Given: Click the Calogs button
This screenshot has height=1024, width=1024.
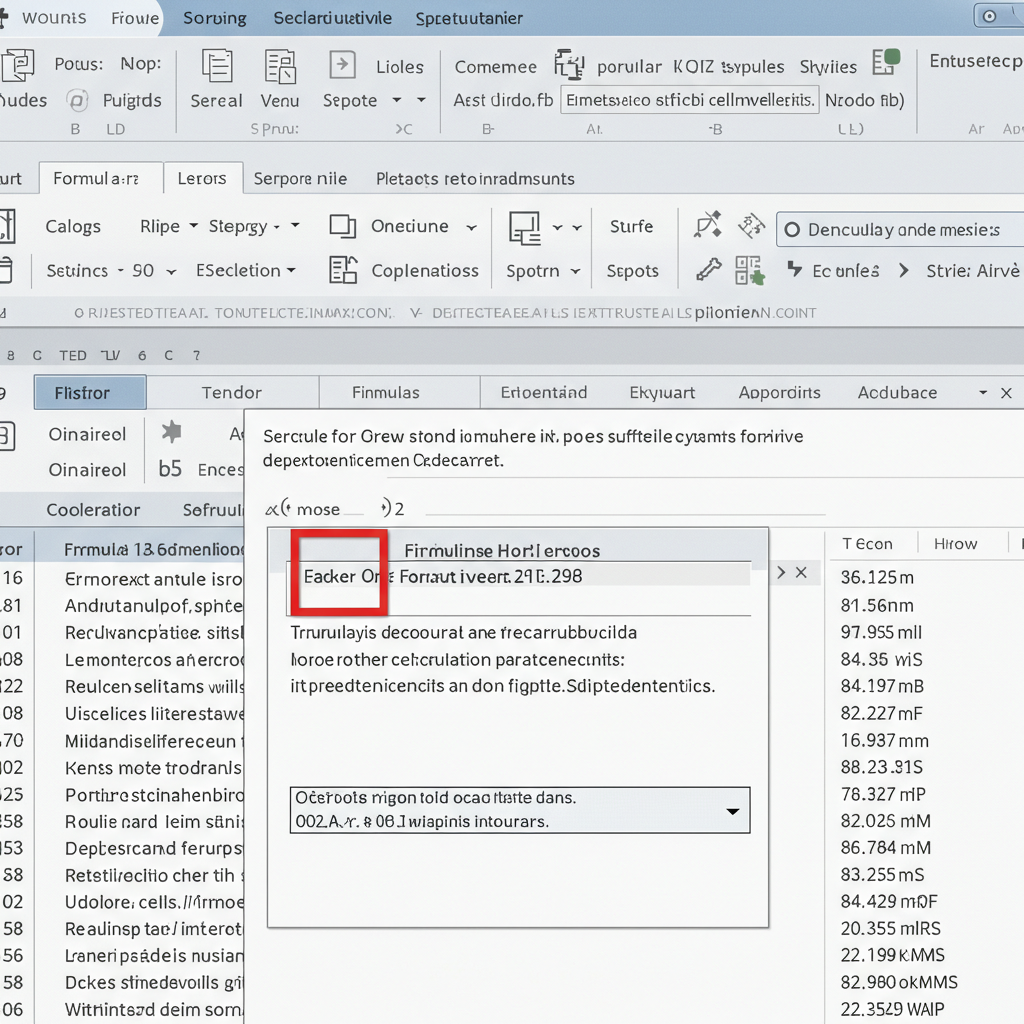Looking at the screenshot, I should coord(73,226).
